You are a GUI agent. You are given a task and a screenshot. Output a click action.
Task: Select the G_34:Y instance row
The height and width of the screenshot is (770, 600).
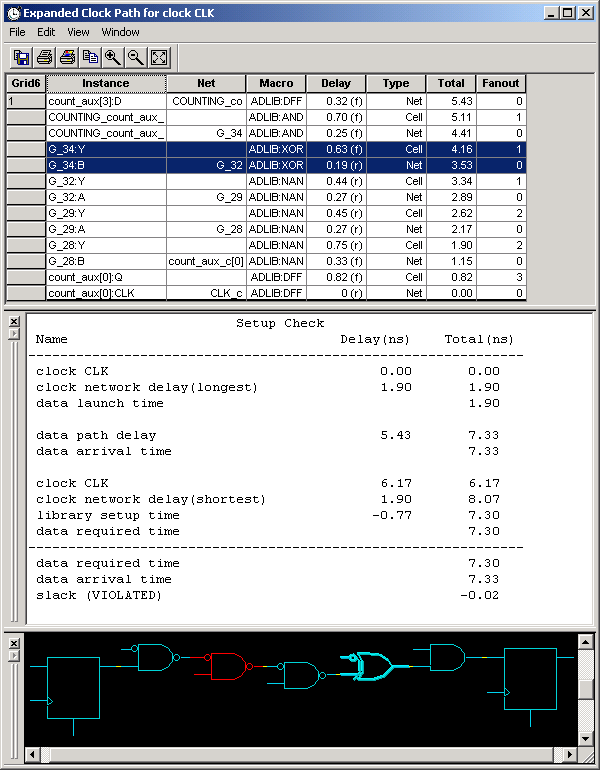(x=266, y=149)
